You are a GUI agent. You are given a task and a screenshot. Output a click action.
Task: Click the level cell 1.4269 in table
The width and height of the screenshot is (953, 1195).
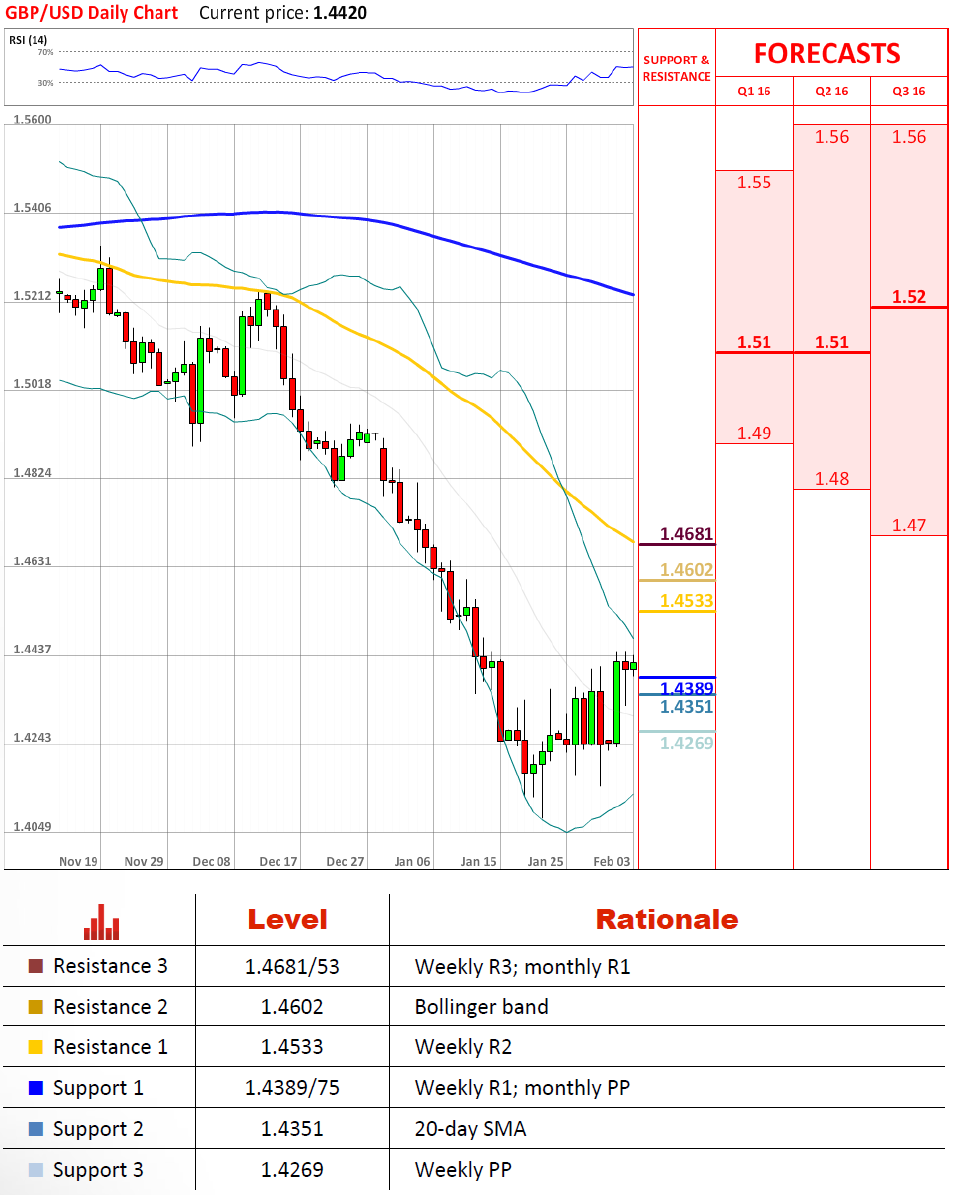(292, 1170)
